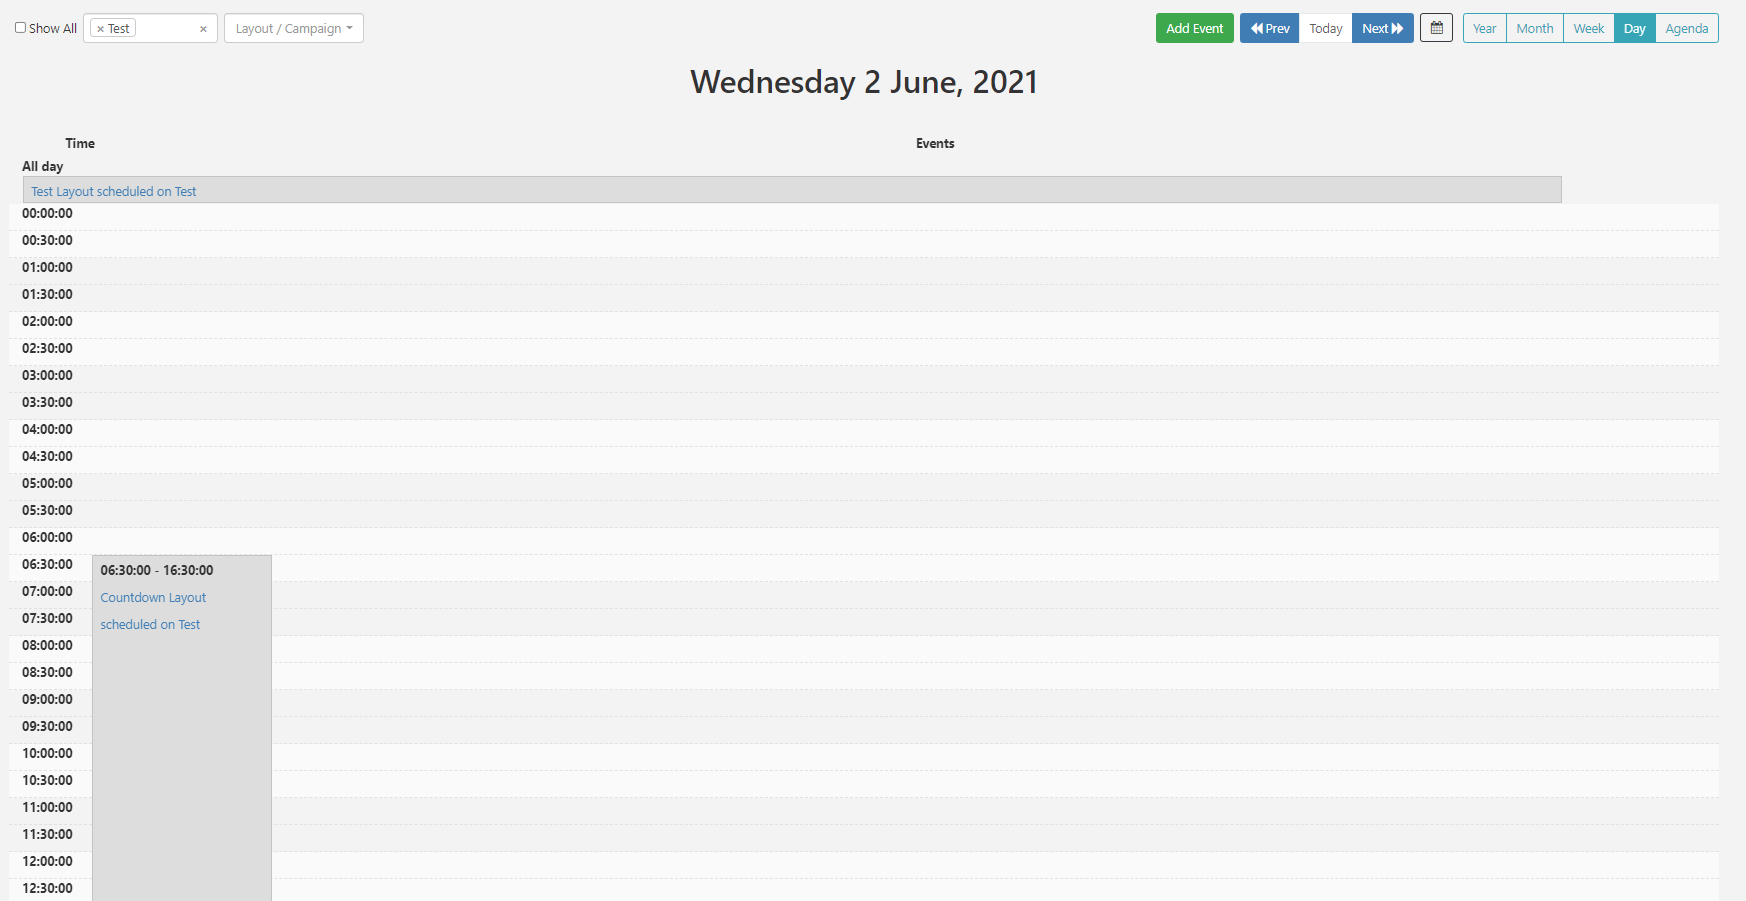Enable the Show All checkbox
The height and width of the screenshot is (901, 1746).
tap(20, 28)
